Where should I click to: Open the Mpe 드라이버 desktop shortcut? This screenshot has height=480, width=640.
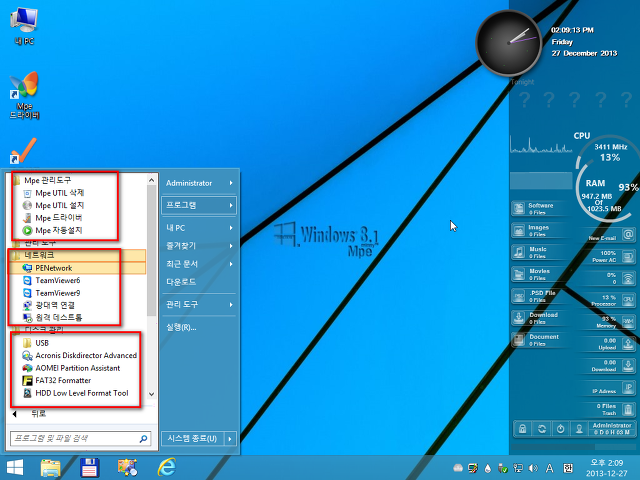pos(24,96)
